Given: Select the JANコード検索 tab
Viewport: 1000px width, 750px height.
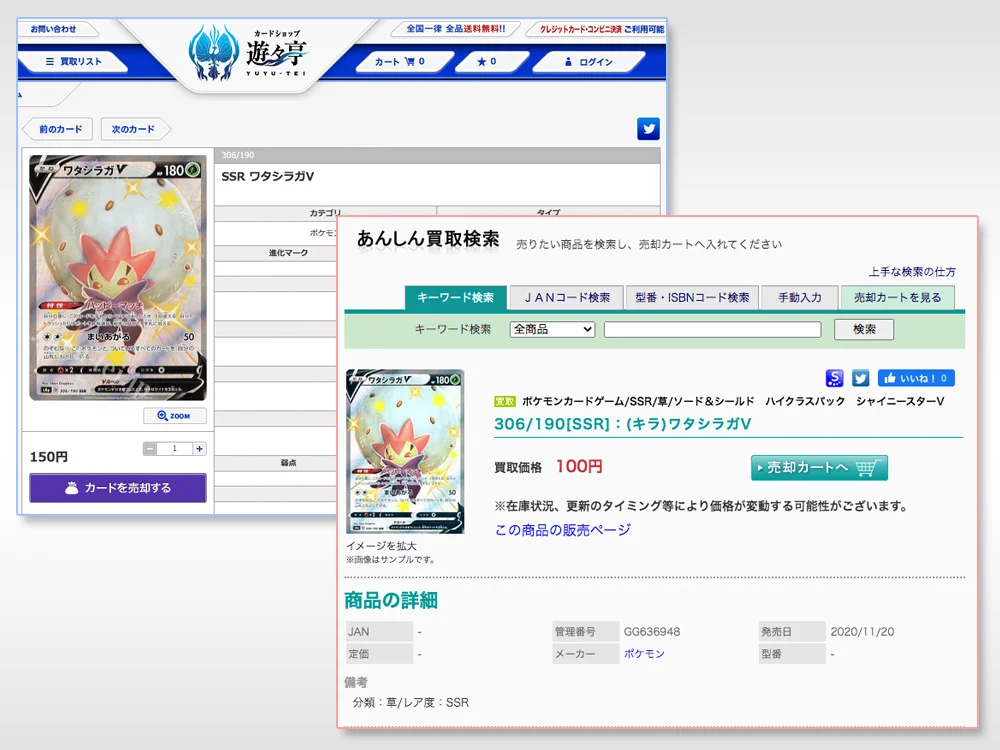Looking at the screenshot, I should tap(567, 298).
